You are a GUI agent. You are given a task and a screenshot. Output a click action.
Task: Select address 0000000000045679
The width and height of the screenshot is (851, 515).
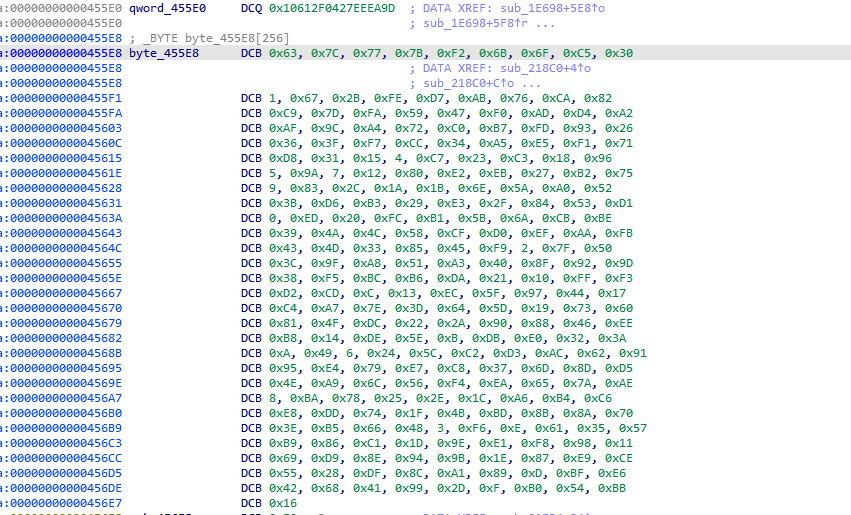[66, 323]
